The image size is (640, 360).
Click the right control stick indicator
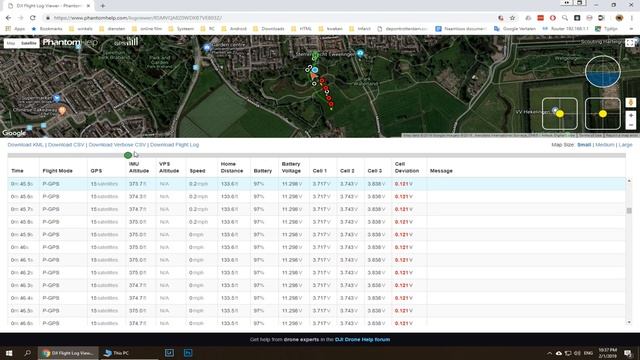602,113
